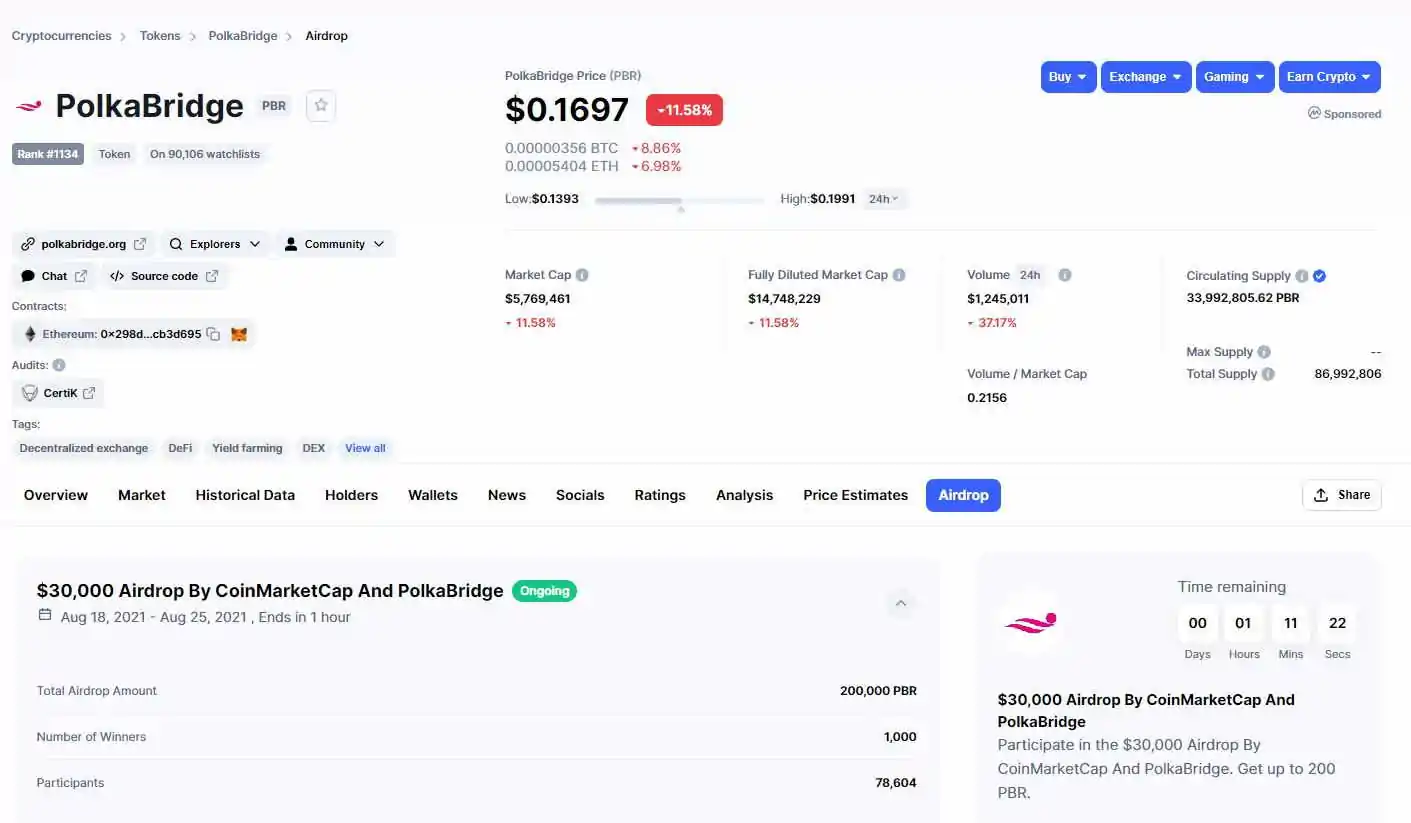
Task: Click the MetaMask fox icon
Action: point(239,334)
